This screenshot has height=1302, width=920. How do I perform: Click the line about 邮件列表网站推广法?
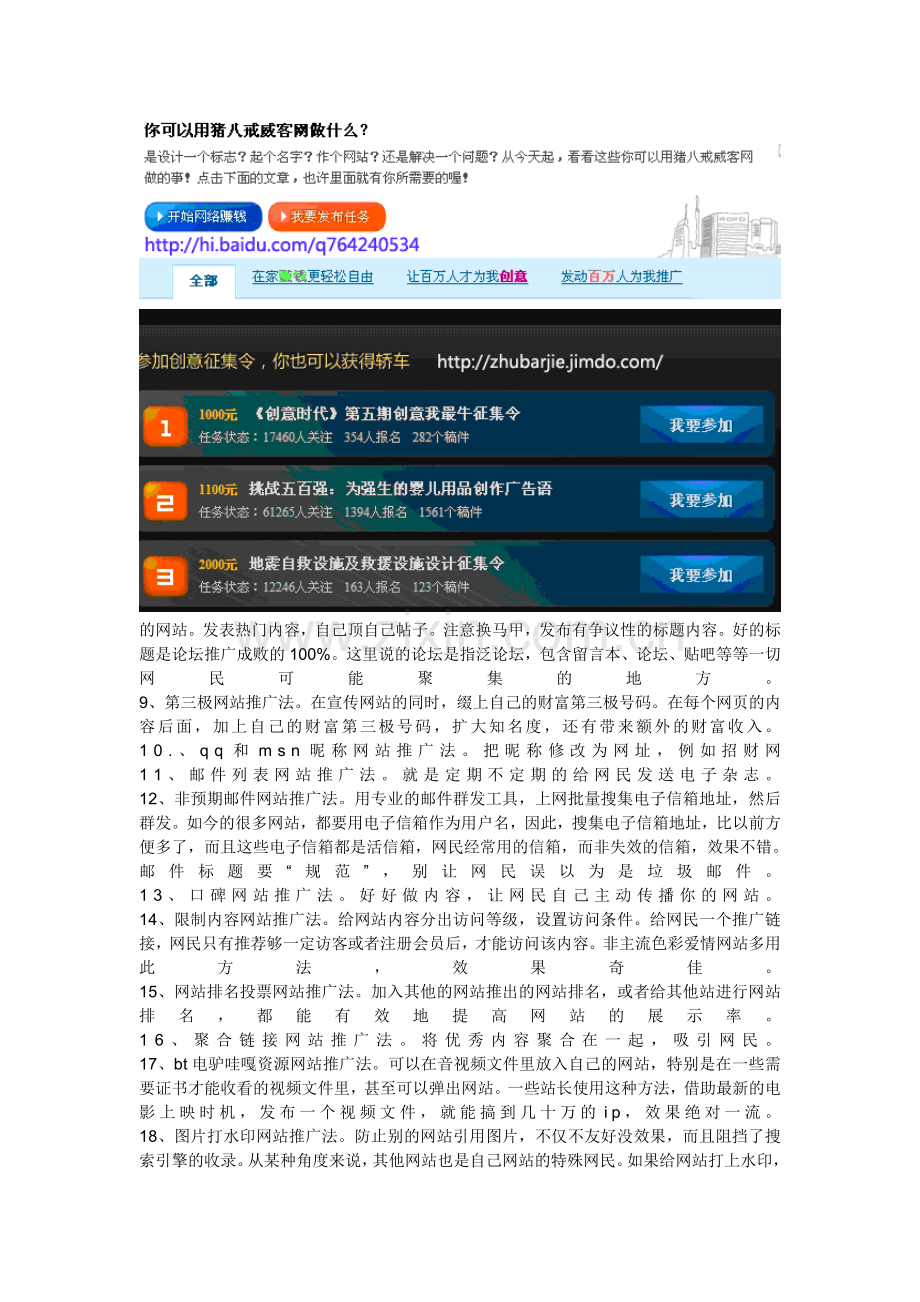[460, 773]
